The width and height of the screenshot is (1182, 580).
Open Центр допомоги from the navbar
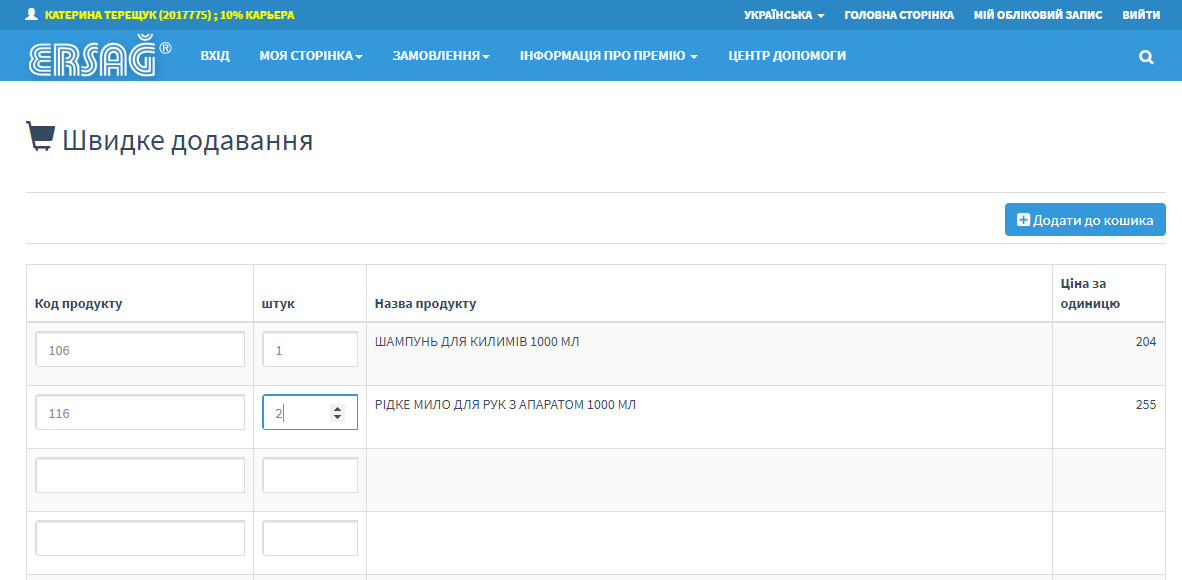point(786,56)
